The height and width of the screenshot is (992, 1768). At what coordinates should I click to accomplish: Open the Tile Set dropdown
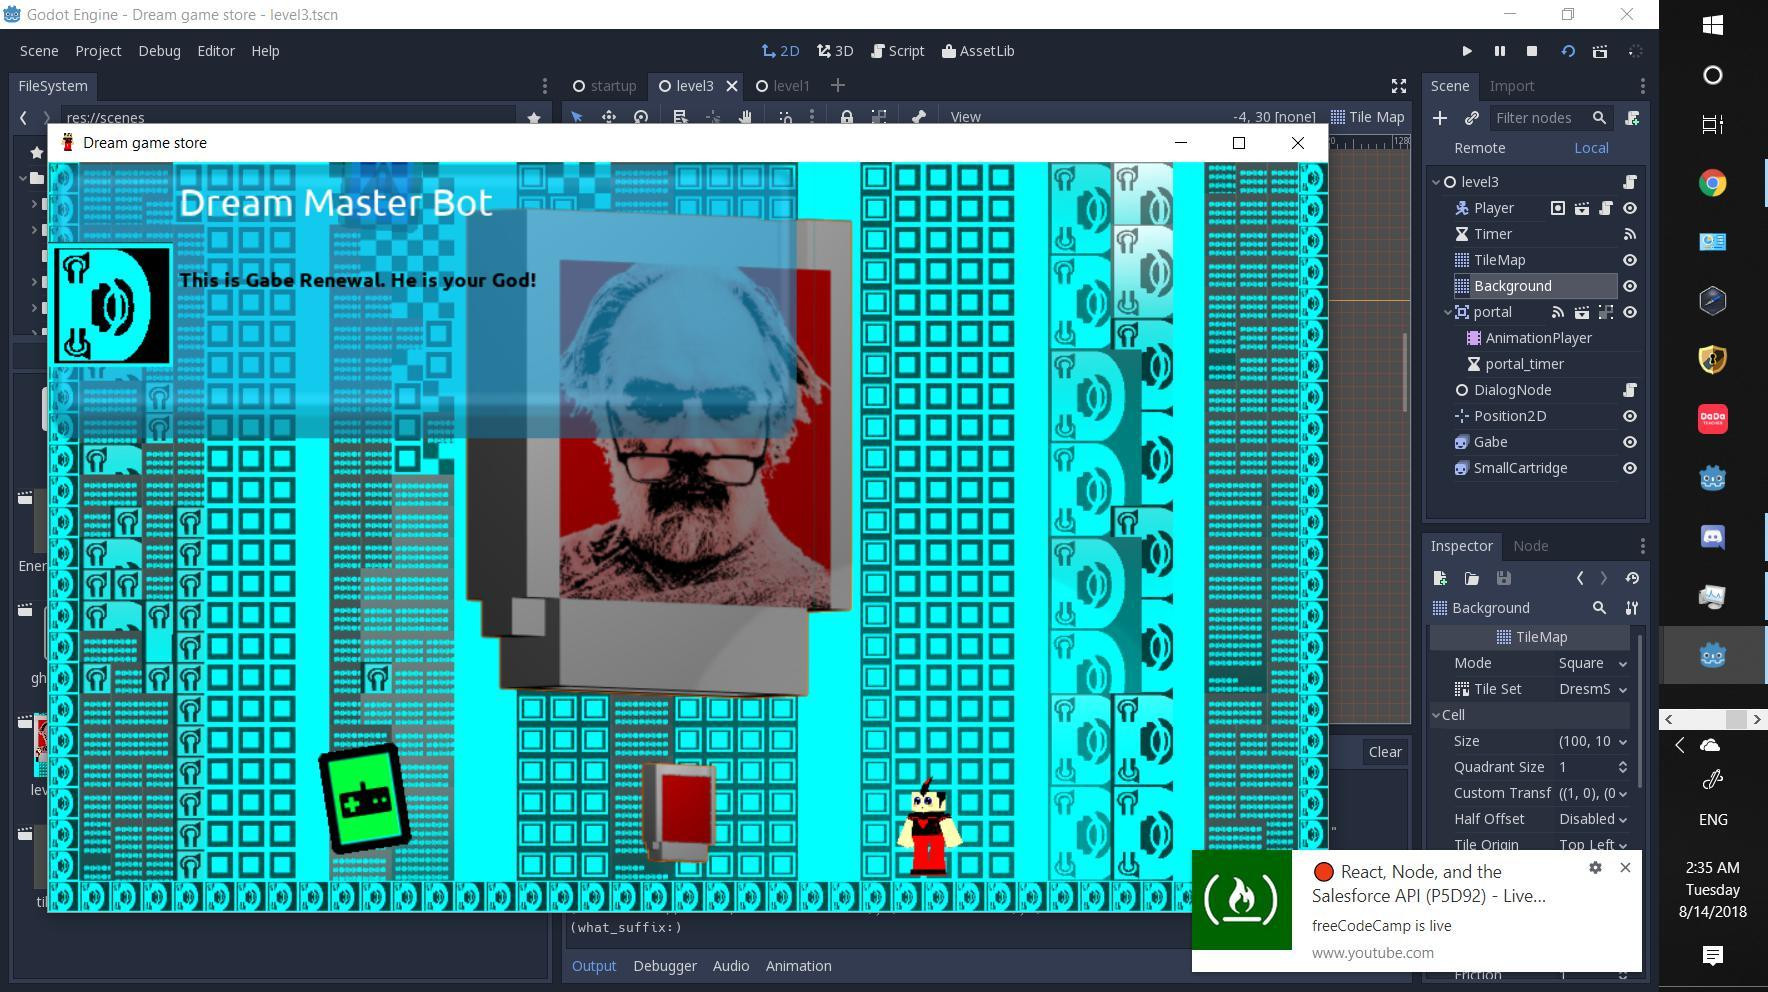click(1592, 689)
